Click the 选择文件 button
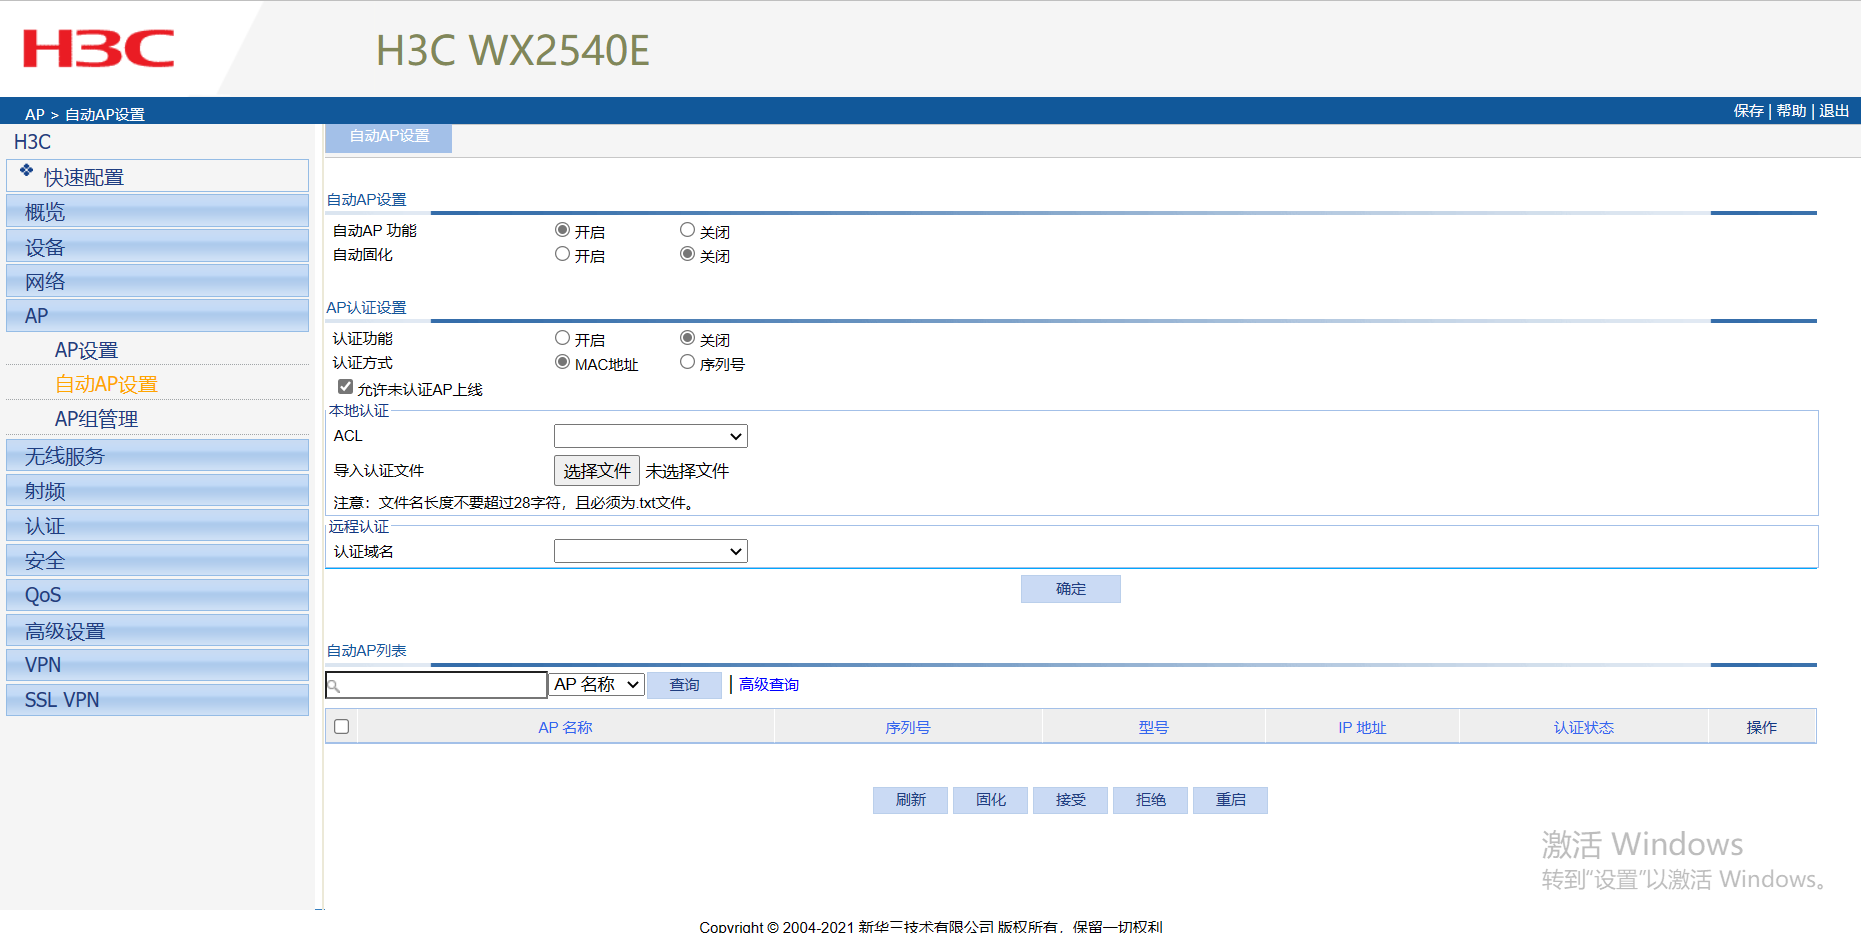 click(x=597, y=471)
